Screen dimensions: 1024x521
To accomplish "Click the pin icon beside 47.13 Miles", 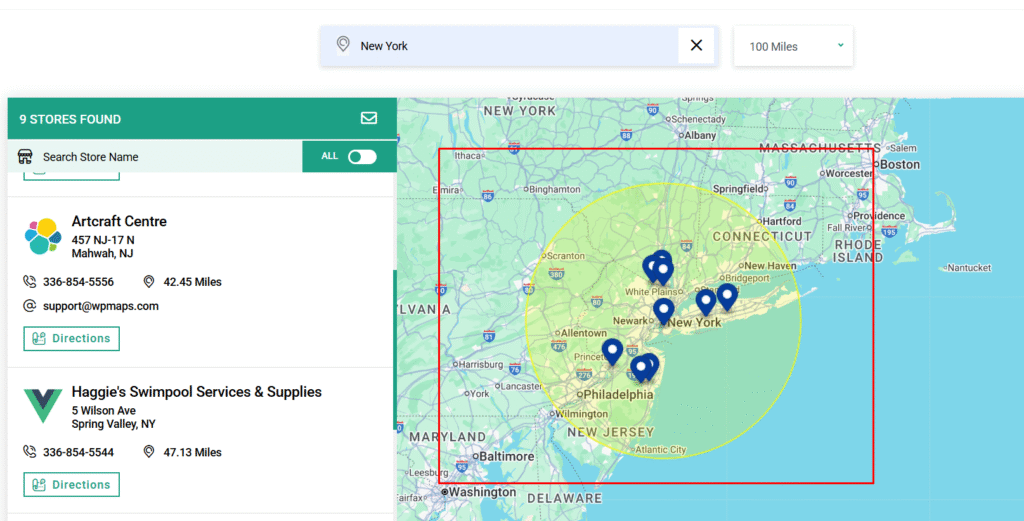I will coord(149,452).
